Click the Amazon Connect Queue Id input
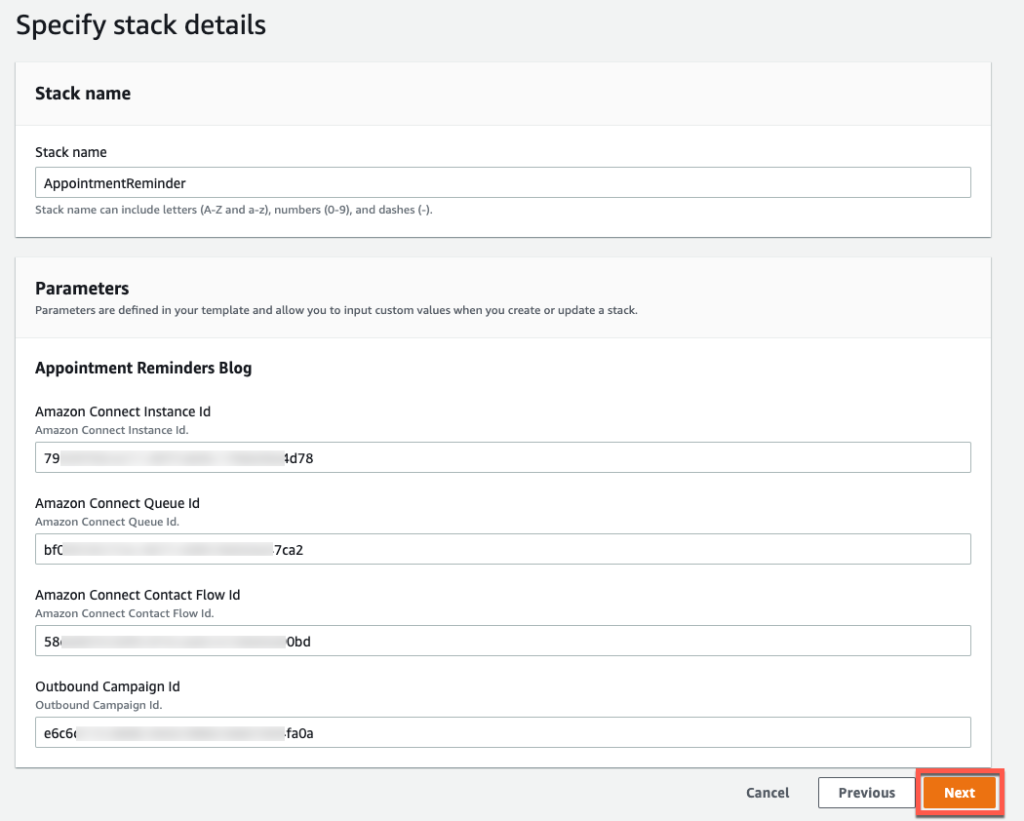 (500, 548)
